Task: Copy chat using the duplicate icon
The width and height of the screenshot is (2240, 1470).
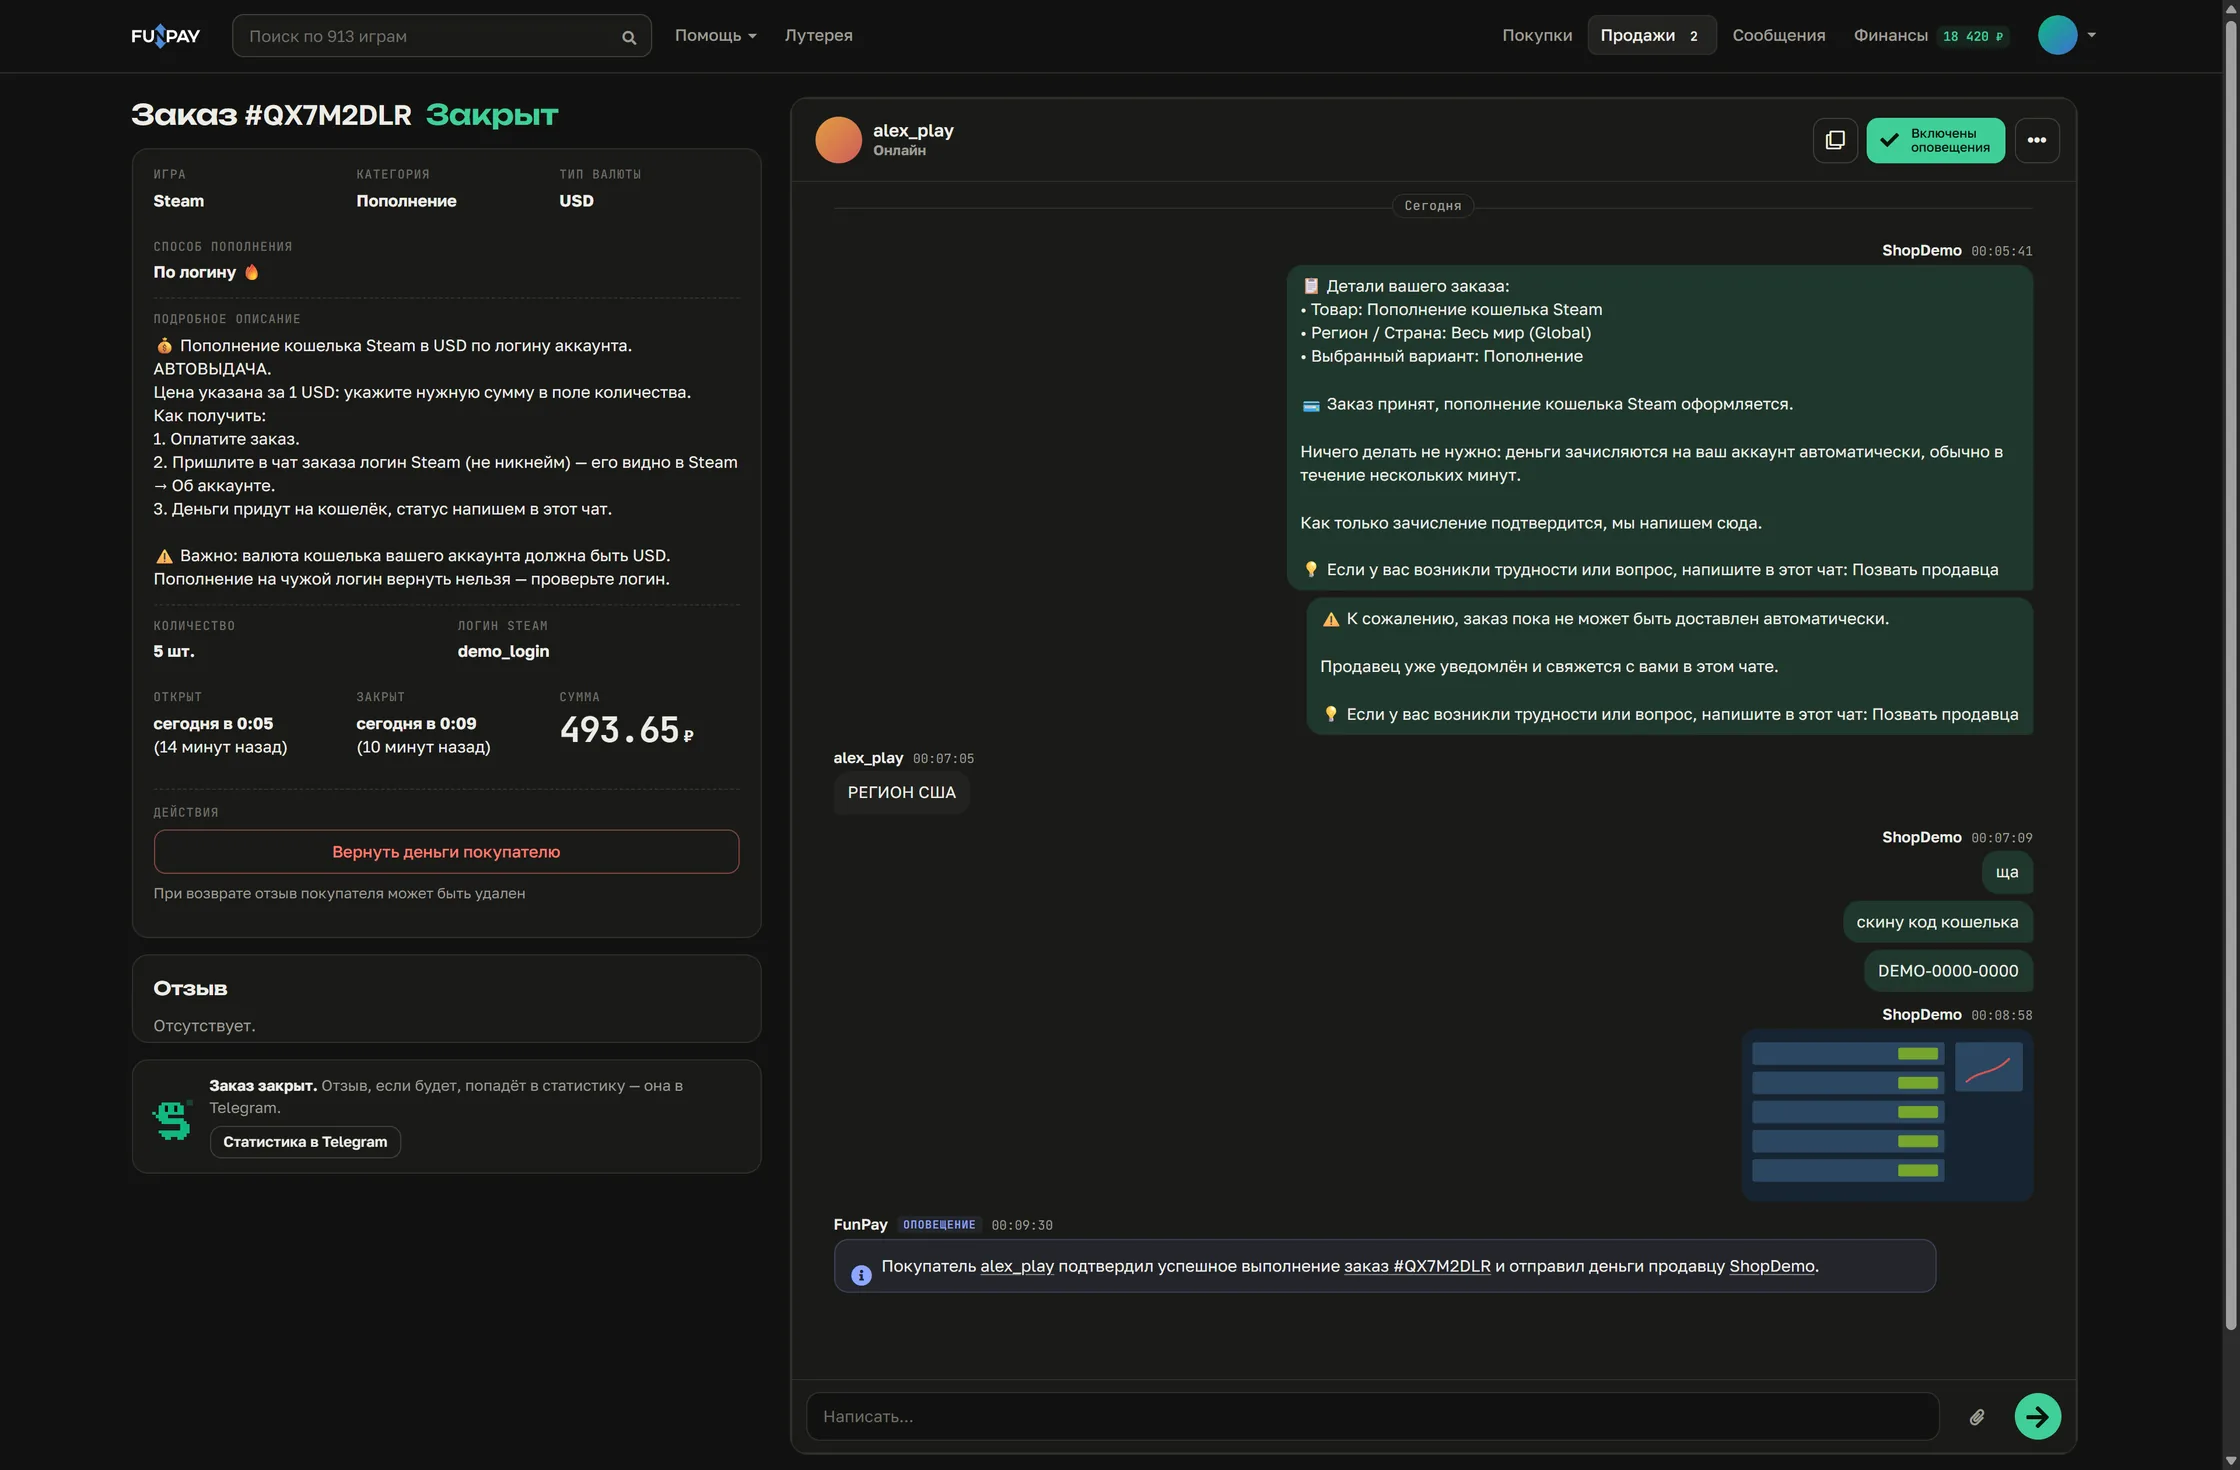Action: tap(1835, 140)
